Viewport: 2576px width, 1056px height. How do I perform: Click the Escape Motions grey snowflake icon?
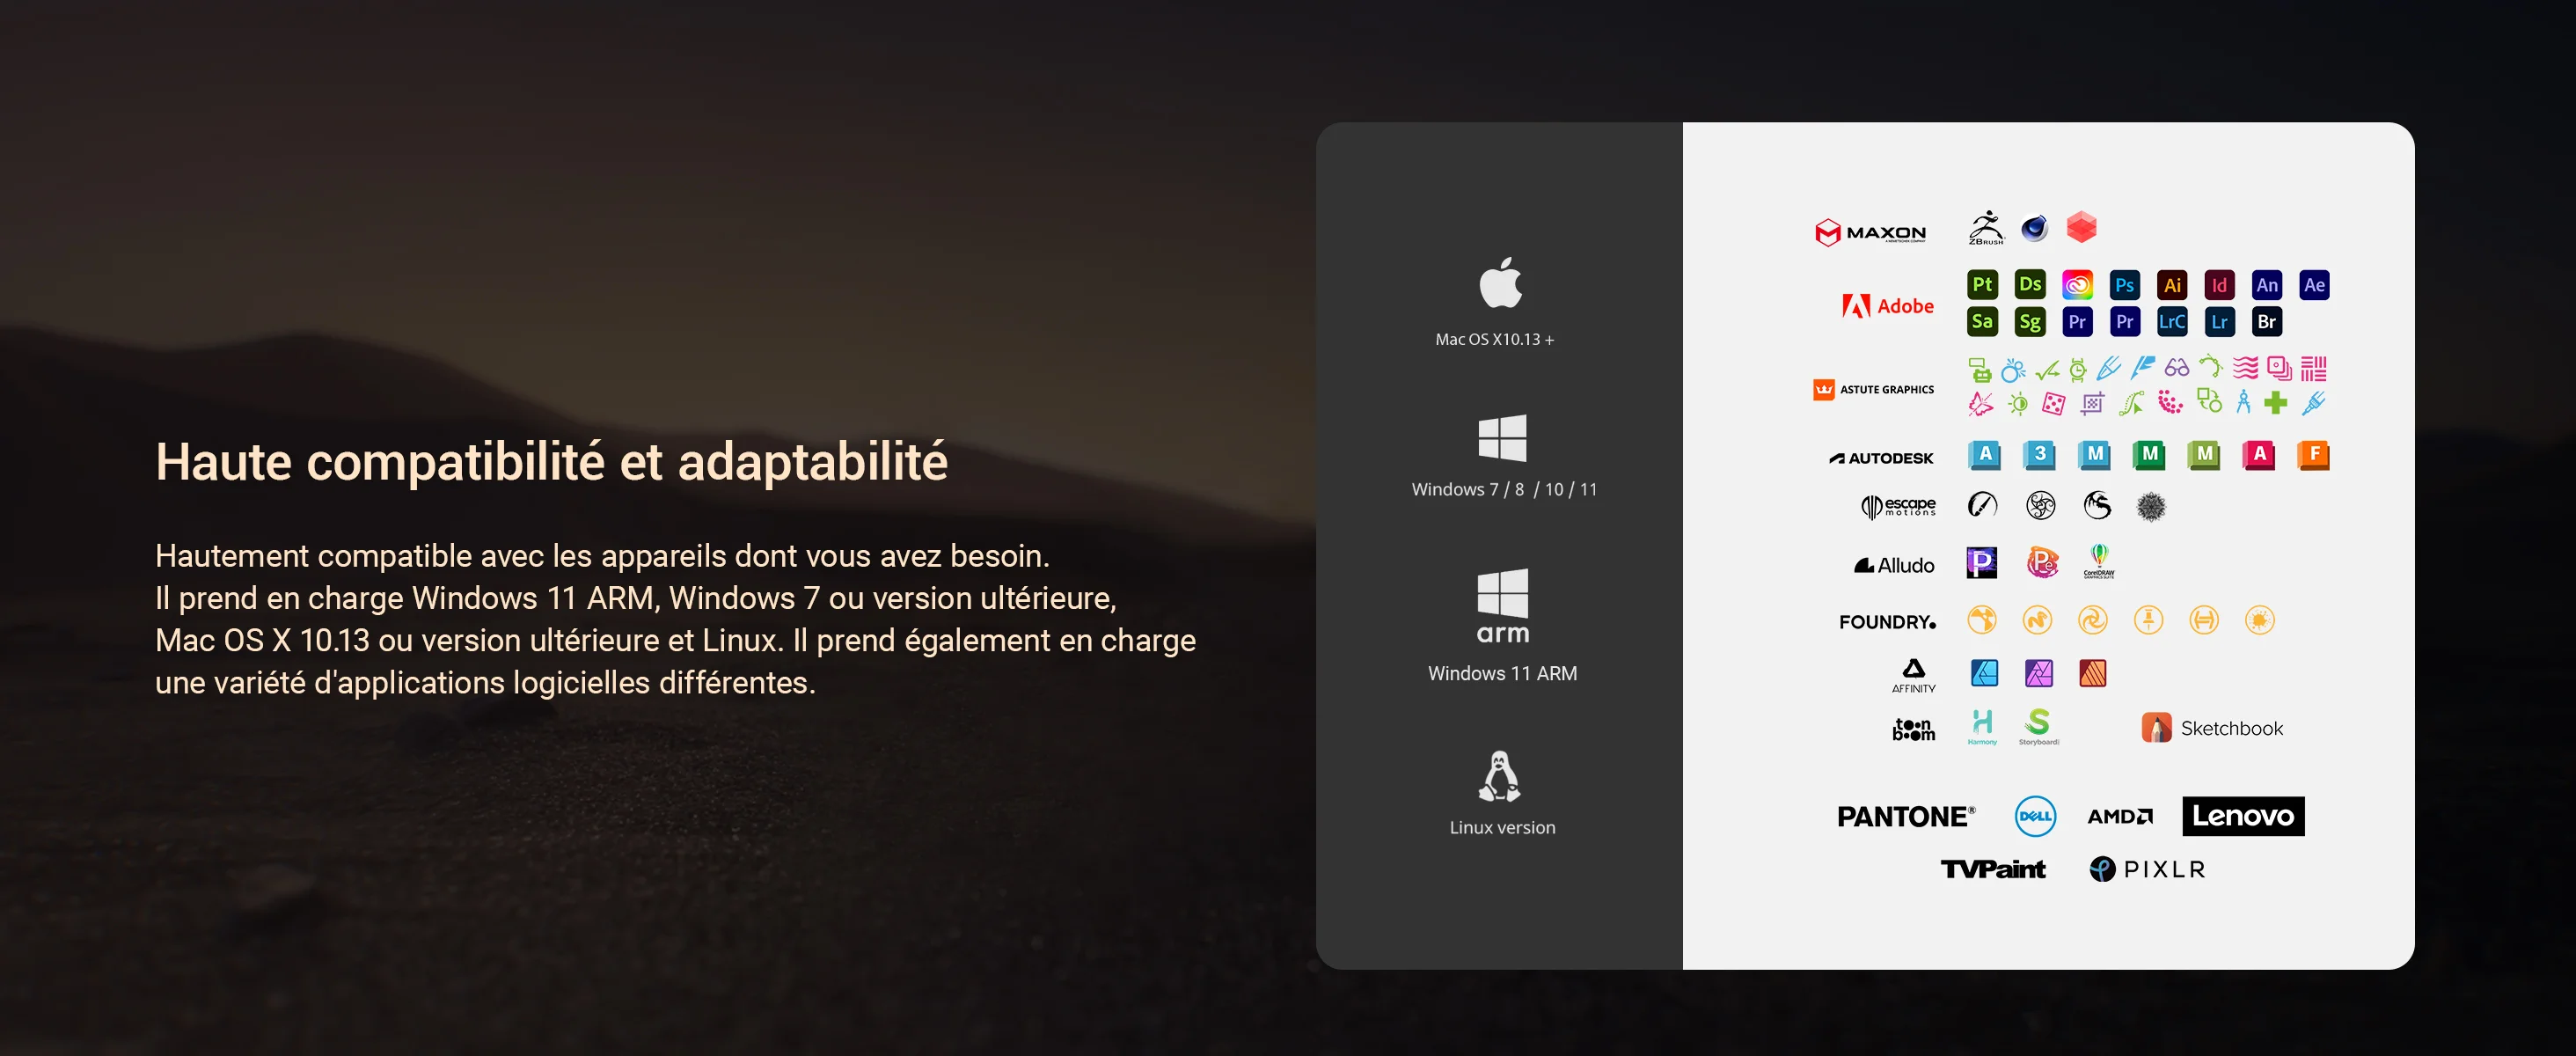(x=2151, y=506)
